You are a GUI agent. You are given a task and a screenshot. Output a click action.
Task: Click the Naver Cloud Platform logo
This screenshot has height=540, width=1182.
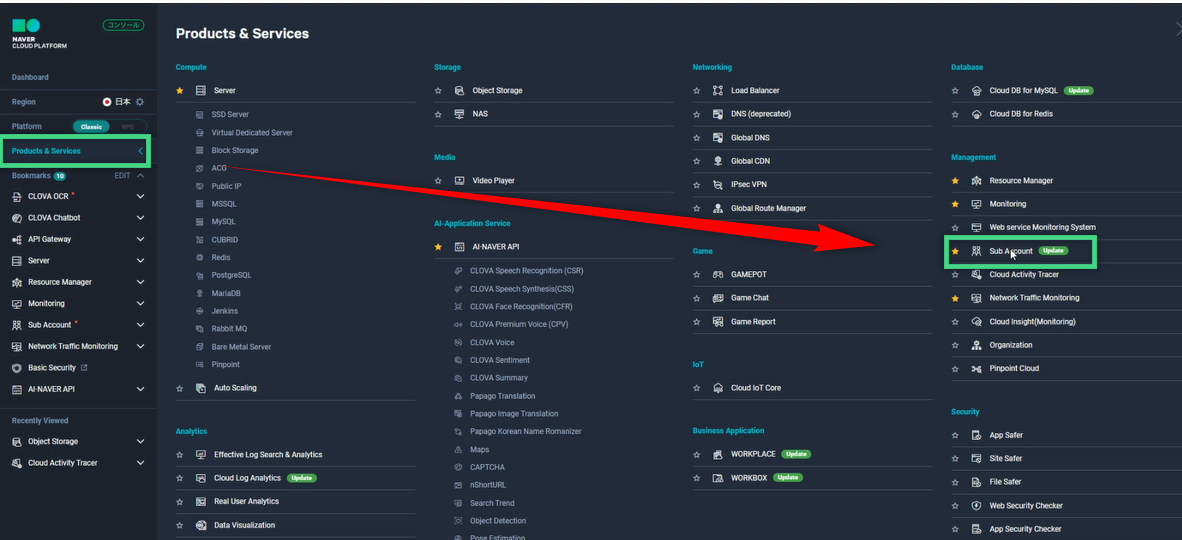(33, 32)
